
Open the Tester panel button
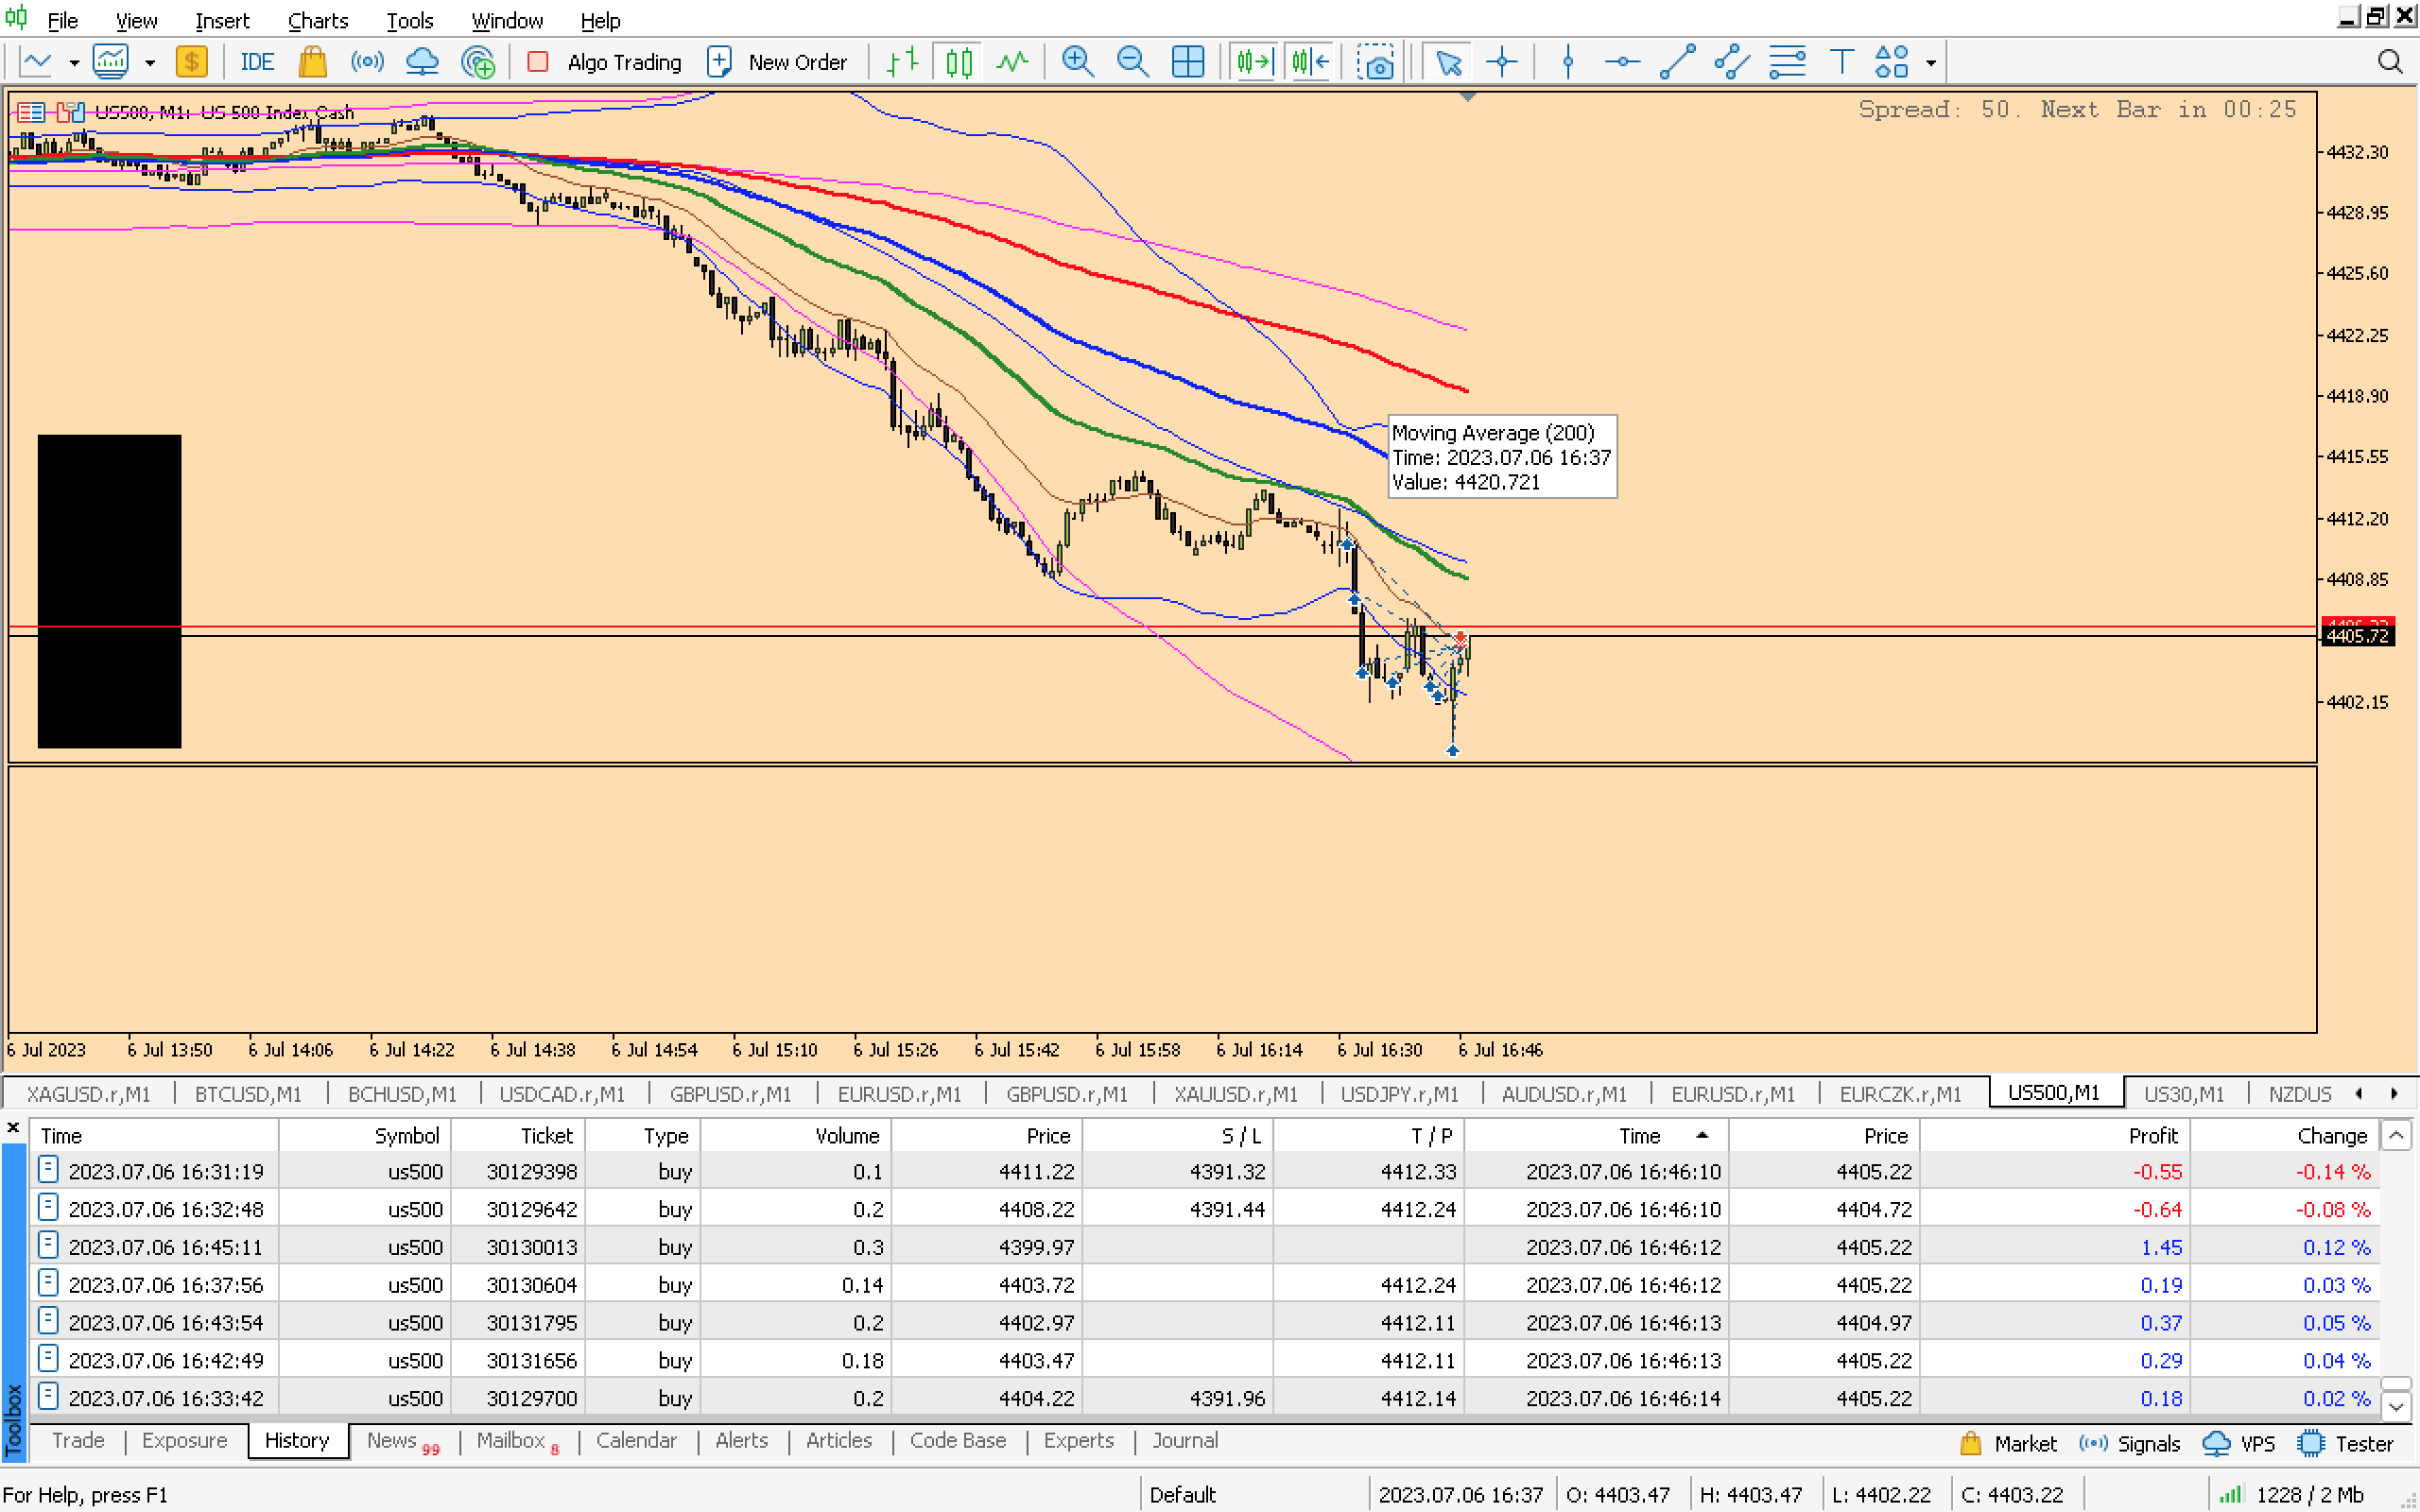(x=2345, y=1443)
